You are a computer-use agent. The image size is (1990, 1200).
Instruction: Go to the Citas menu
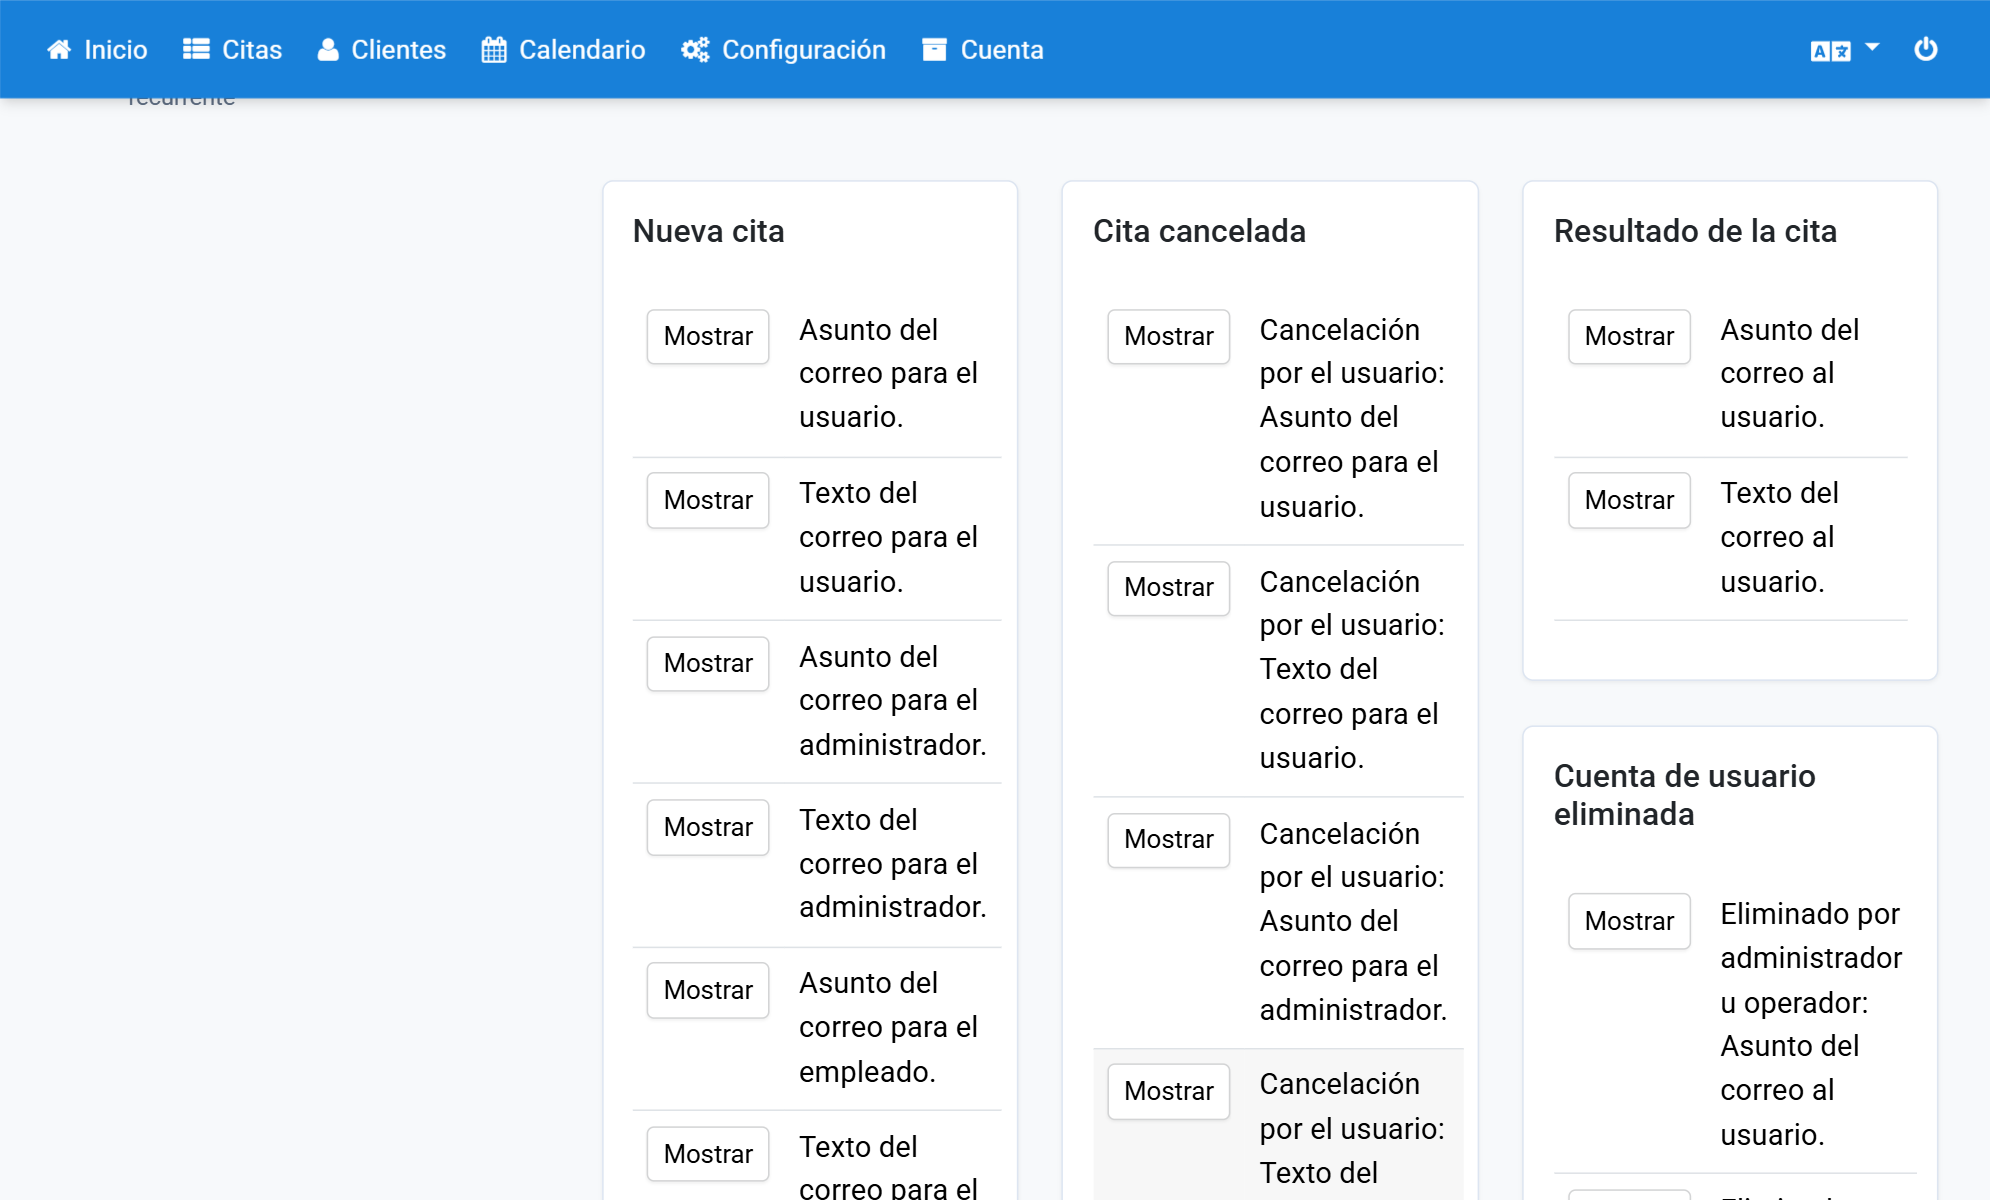[x=232, y=50]
